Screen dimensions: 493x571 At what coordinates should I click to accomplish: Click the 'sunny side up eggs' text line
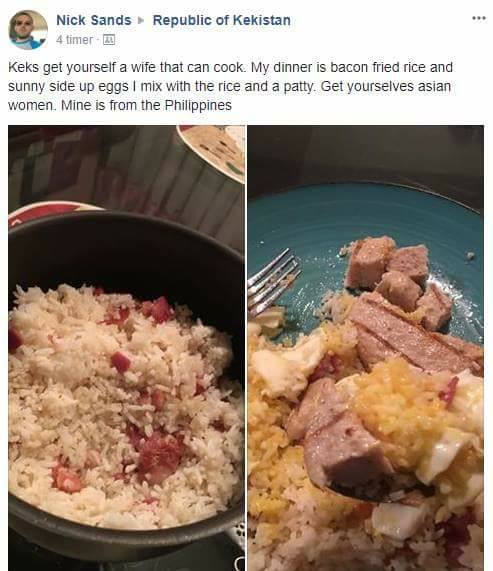click(230, 86)
